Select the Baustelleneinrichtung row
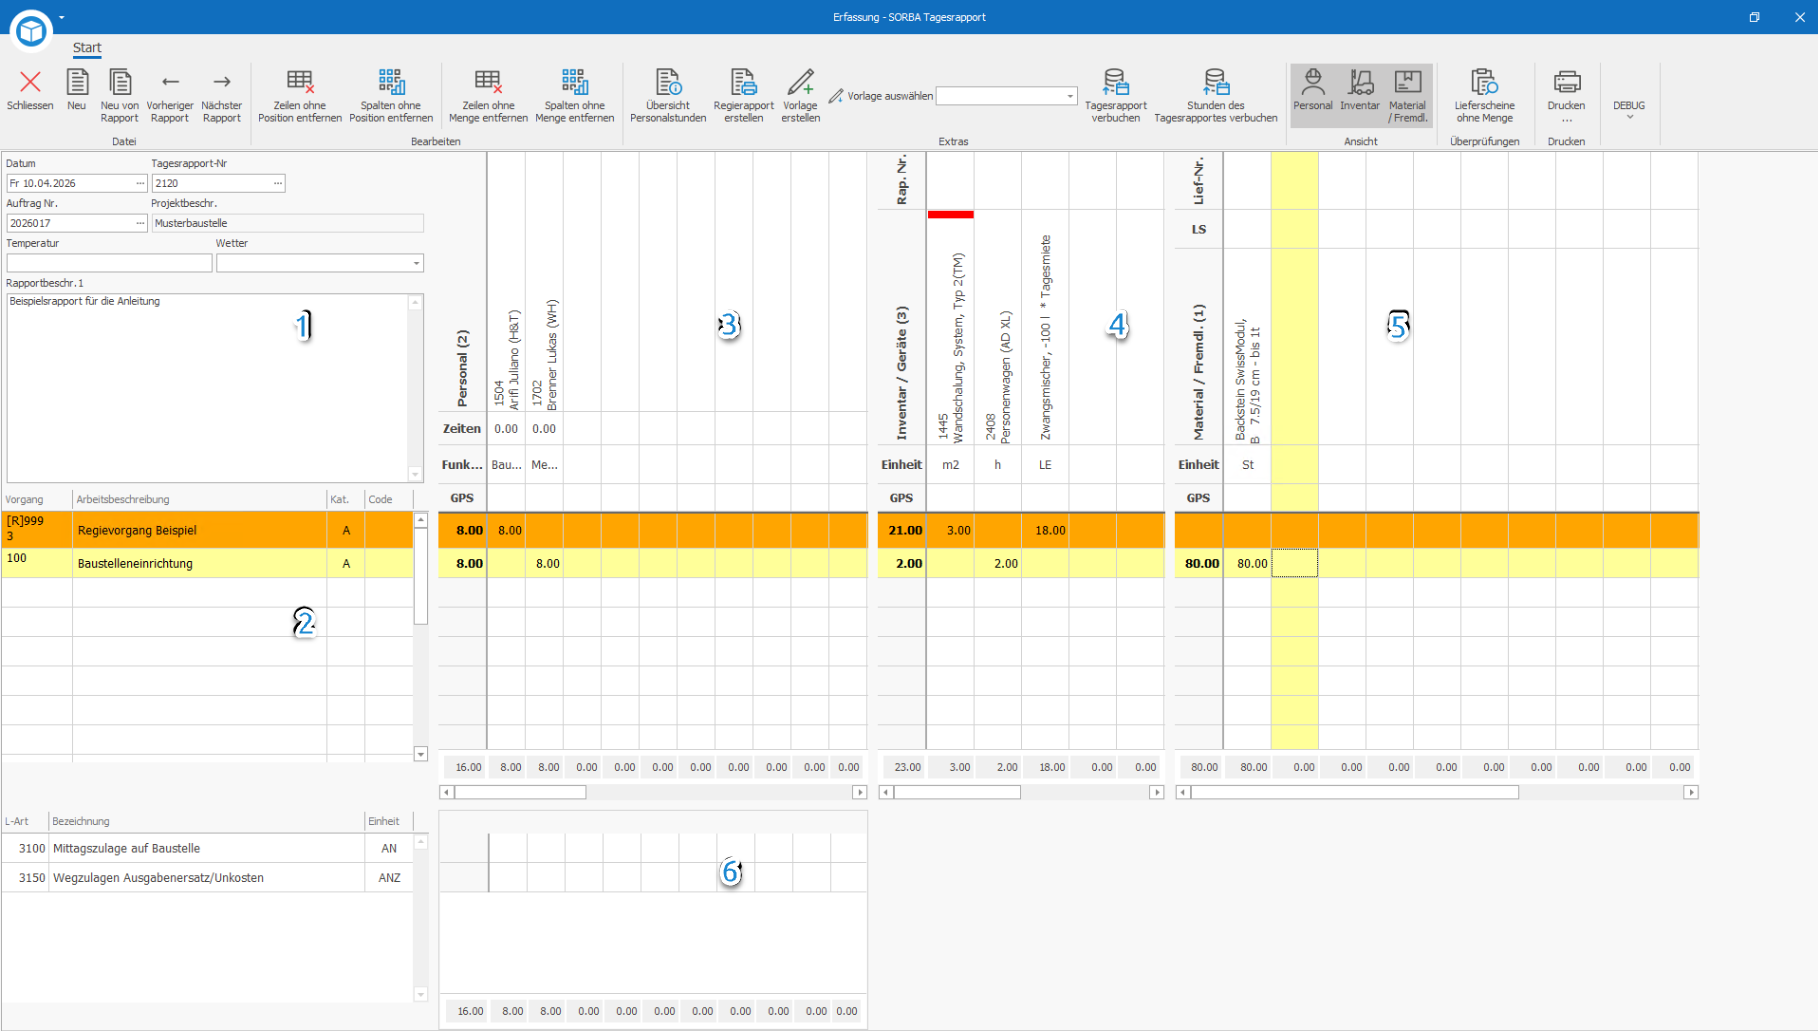1818x1031 pixels. pos(207,563)
